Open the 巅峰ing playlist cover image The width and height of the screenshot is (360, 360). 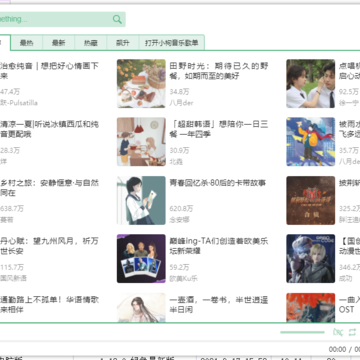(x=141, y=258)
